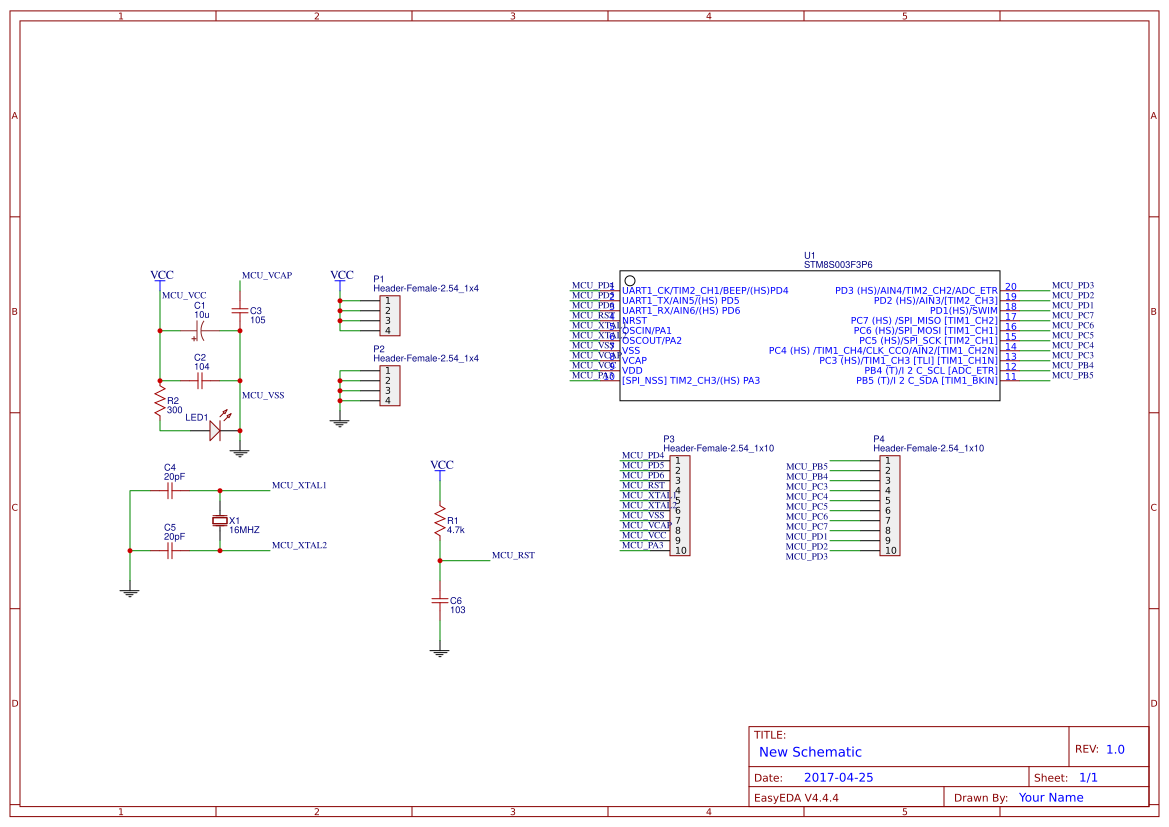The width and height of the screenshot is (1169, 827).
Task: Click the MCU_VSS net label beside C2
Action: tap(263, 396)
